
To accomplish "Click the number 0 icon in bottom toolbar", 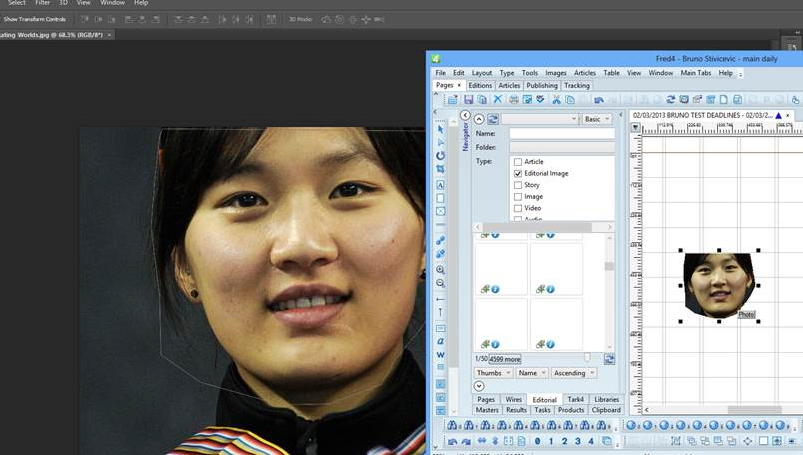I will click(537, 441).
